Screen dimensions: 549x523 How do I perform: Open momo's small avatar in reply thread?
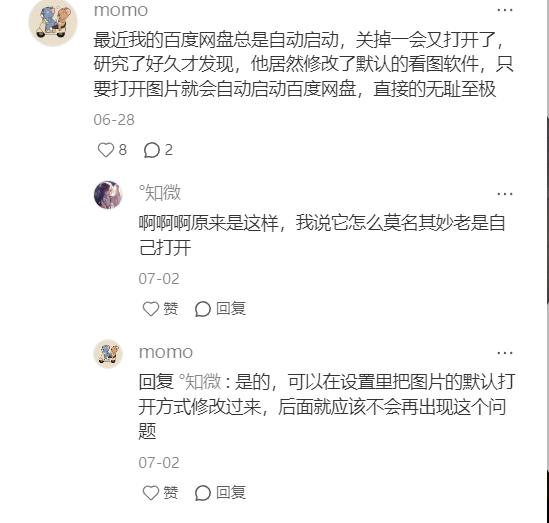pos(108,354)
